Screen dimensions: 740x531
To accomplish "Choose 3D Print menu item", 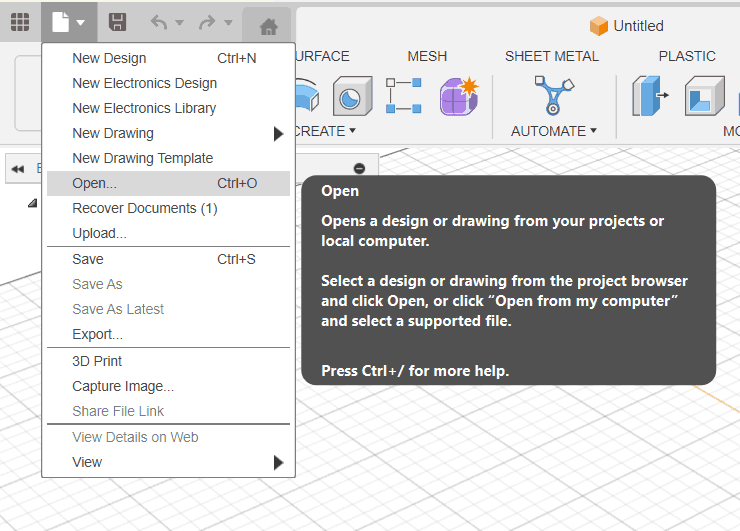I will click(168, 361).
